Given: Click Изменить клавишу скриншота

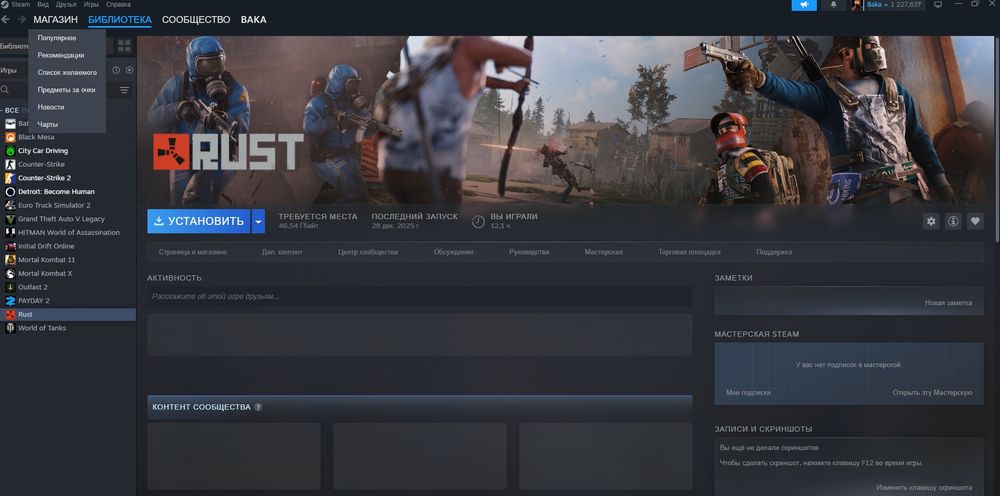Looking at the screenshot, I should click(924, 487).
